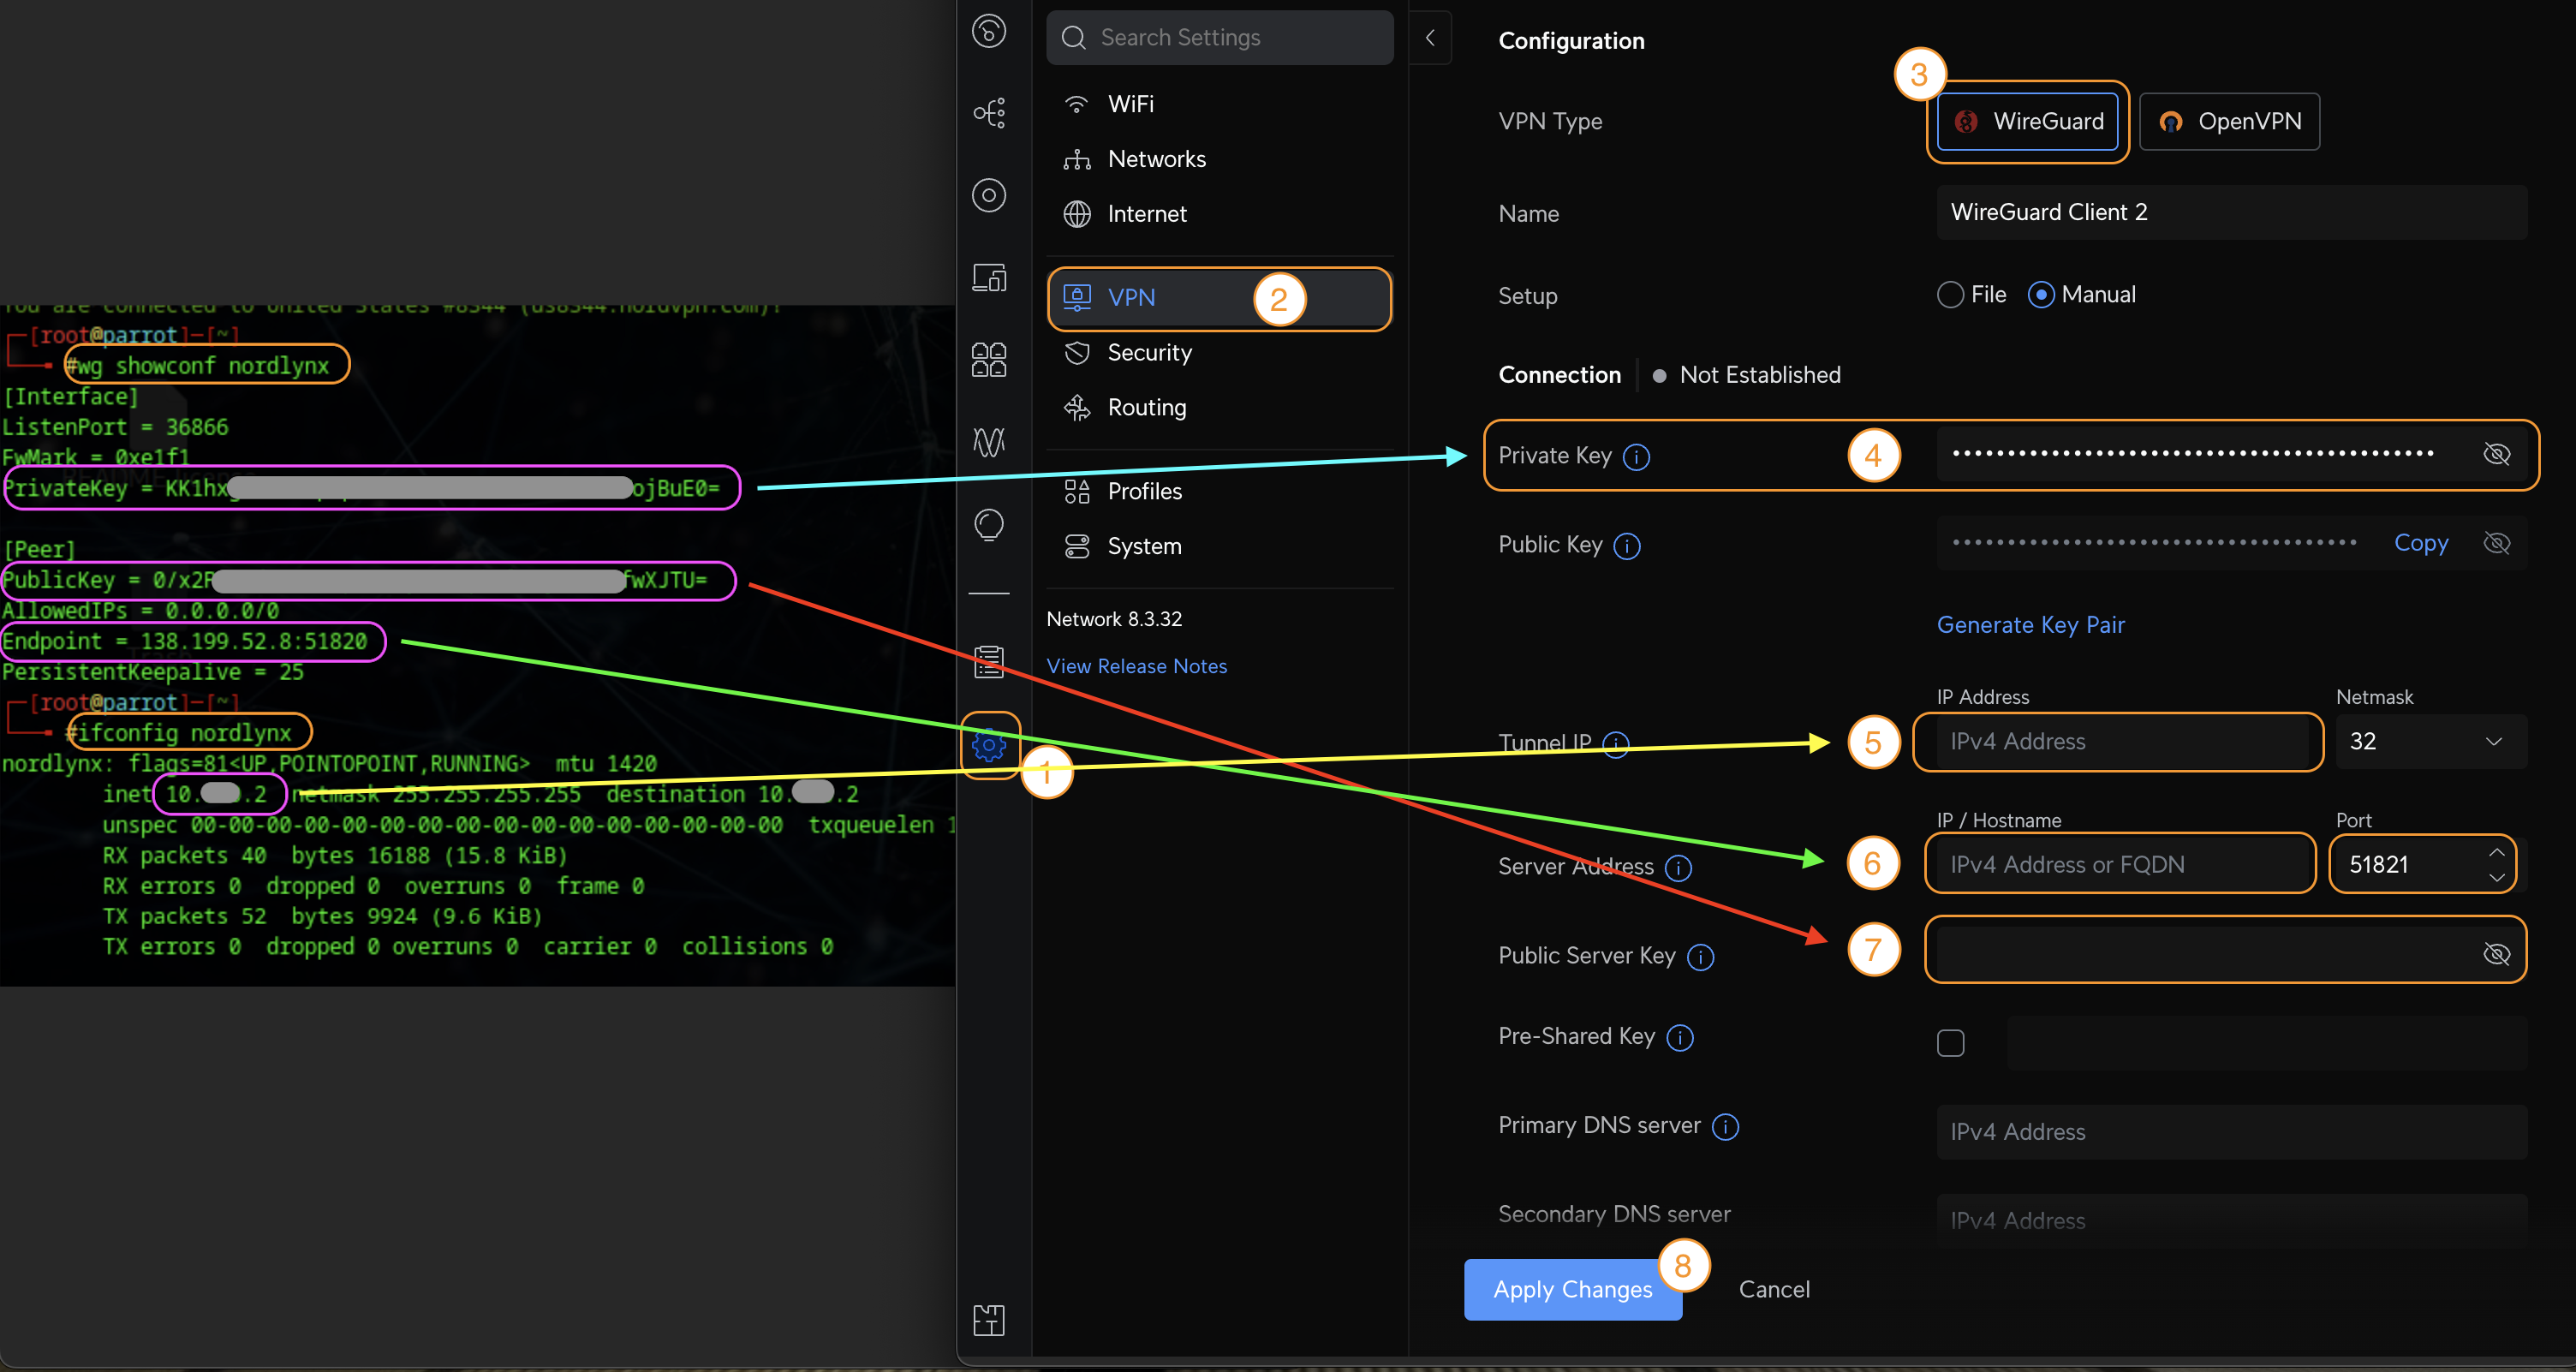This screenshot has width=2576, height=1372.
Task: Click Public Server Key input field
Action: (2196, 952)
